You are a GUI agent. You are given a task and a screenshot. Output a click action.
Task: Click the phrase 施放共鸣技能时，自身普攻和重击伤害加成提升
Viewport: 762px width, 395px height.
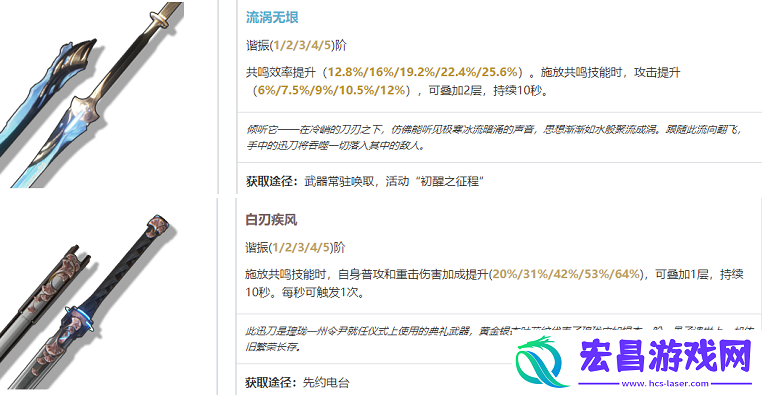pyautogui.click(x=366, y=274)
